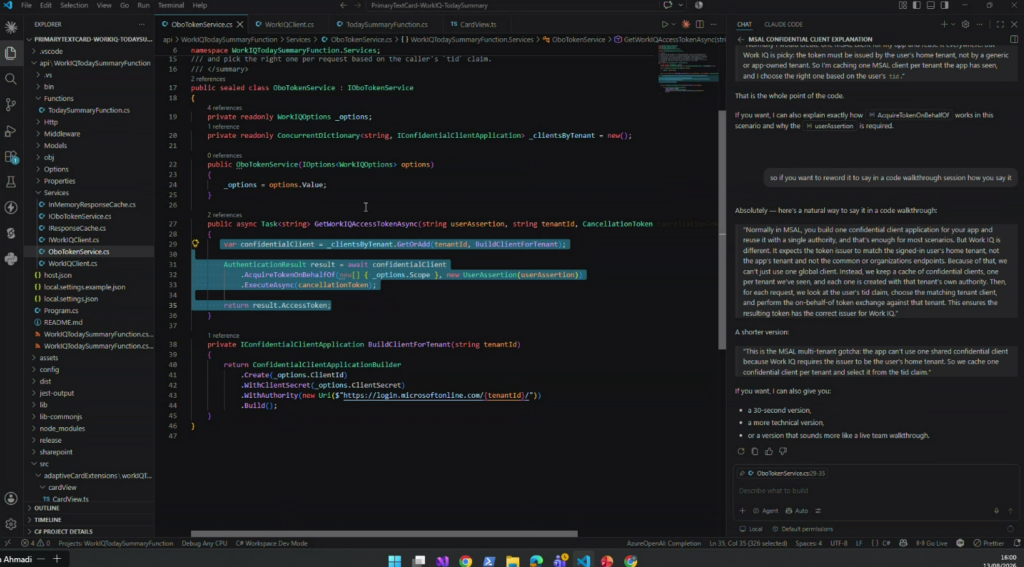
Task: Open run button dropdown arrow
Action: (674, 24)
